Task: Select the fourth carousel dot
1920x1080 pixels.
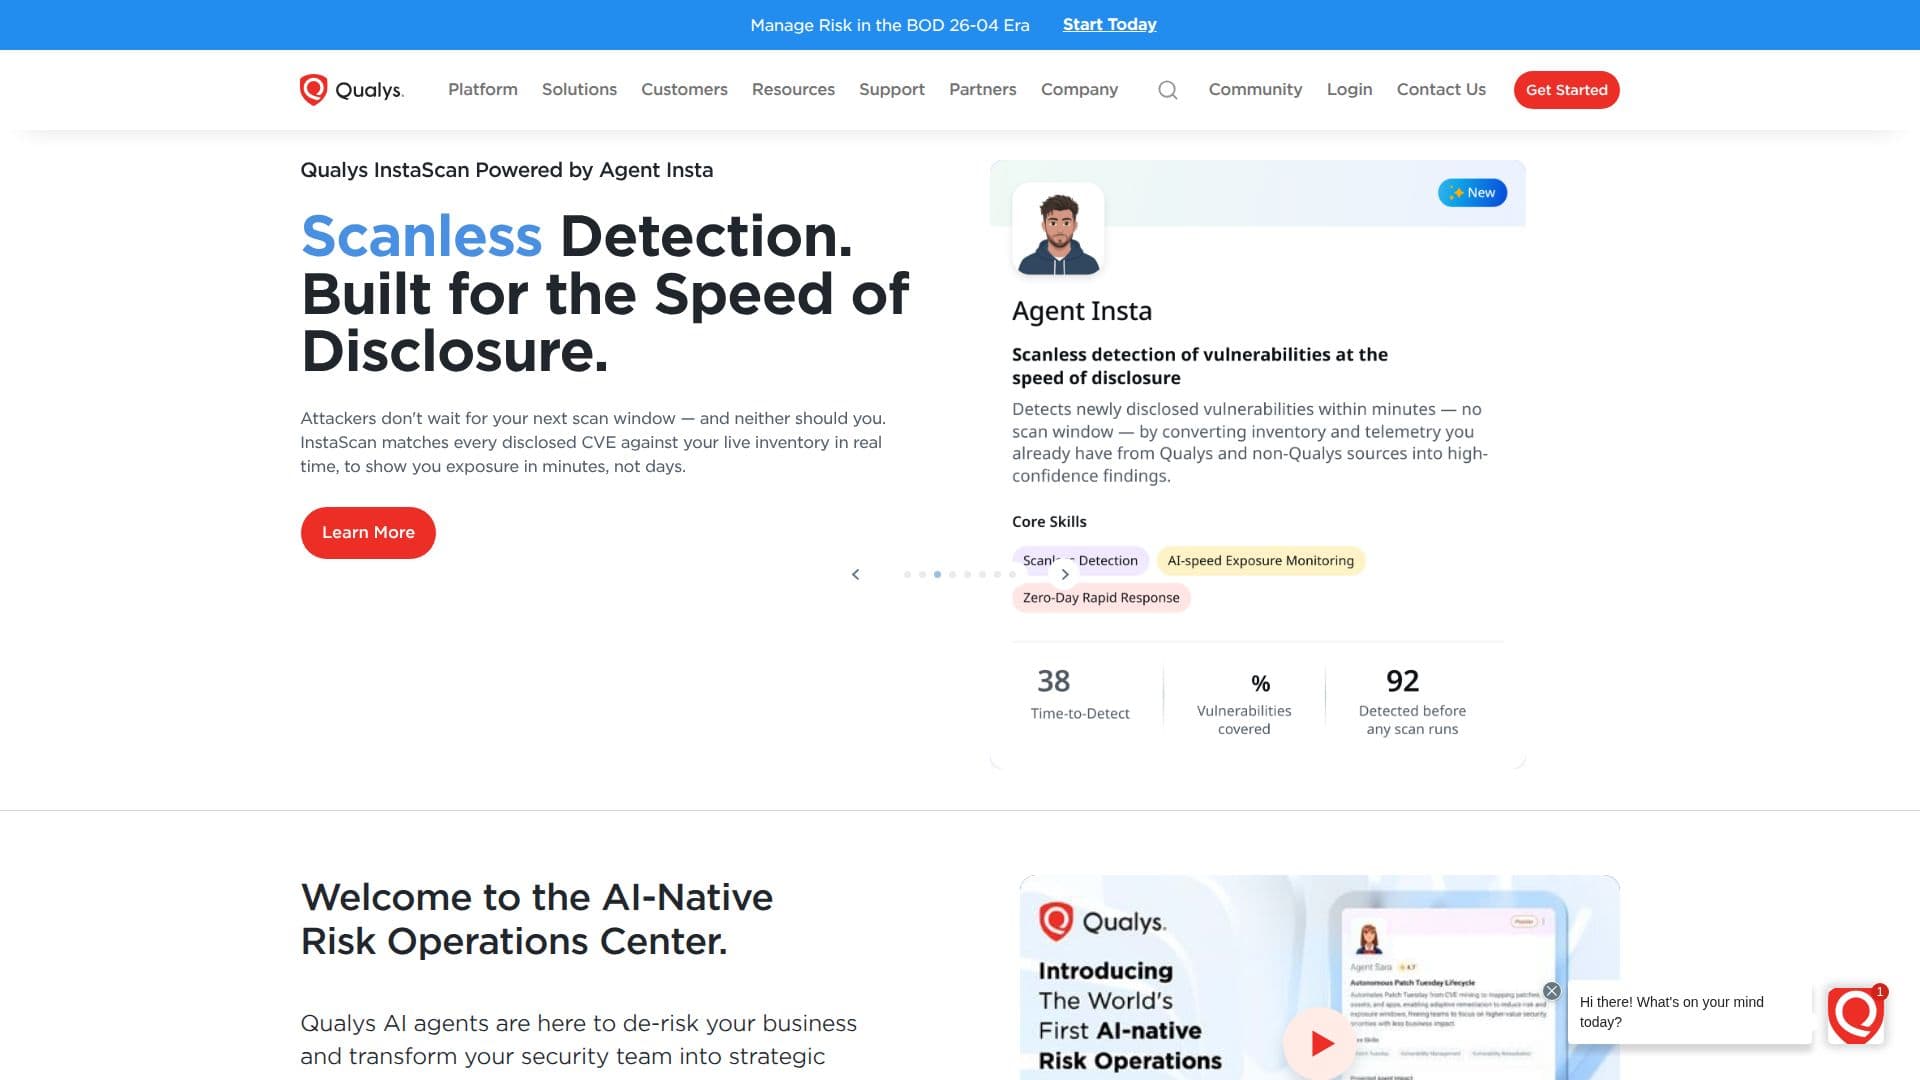Action: click(x=952, y=574)
